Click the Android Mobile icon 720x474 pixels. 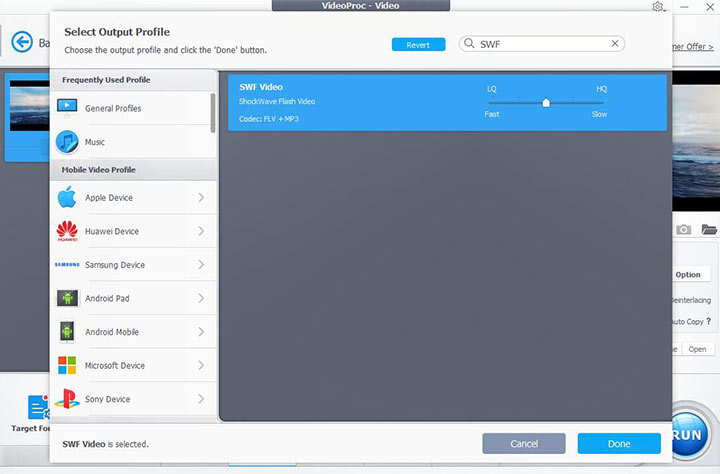[67, 332]
